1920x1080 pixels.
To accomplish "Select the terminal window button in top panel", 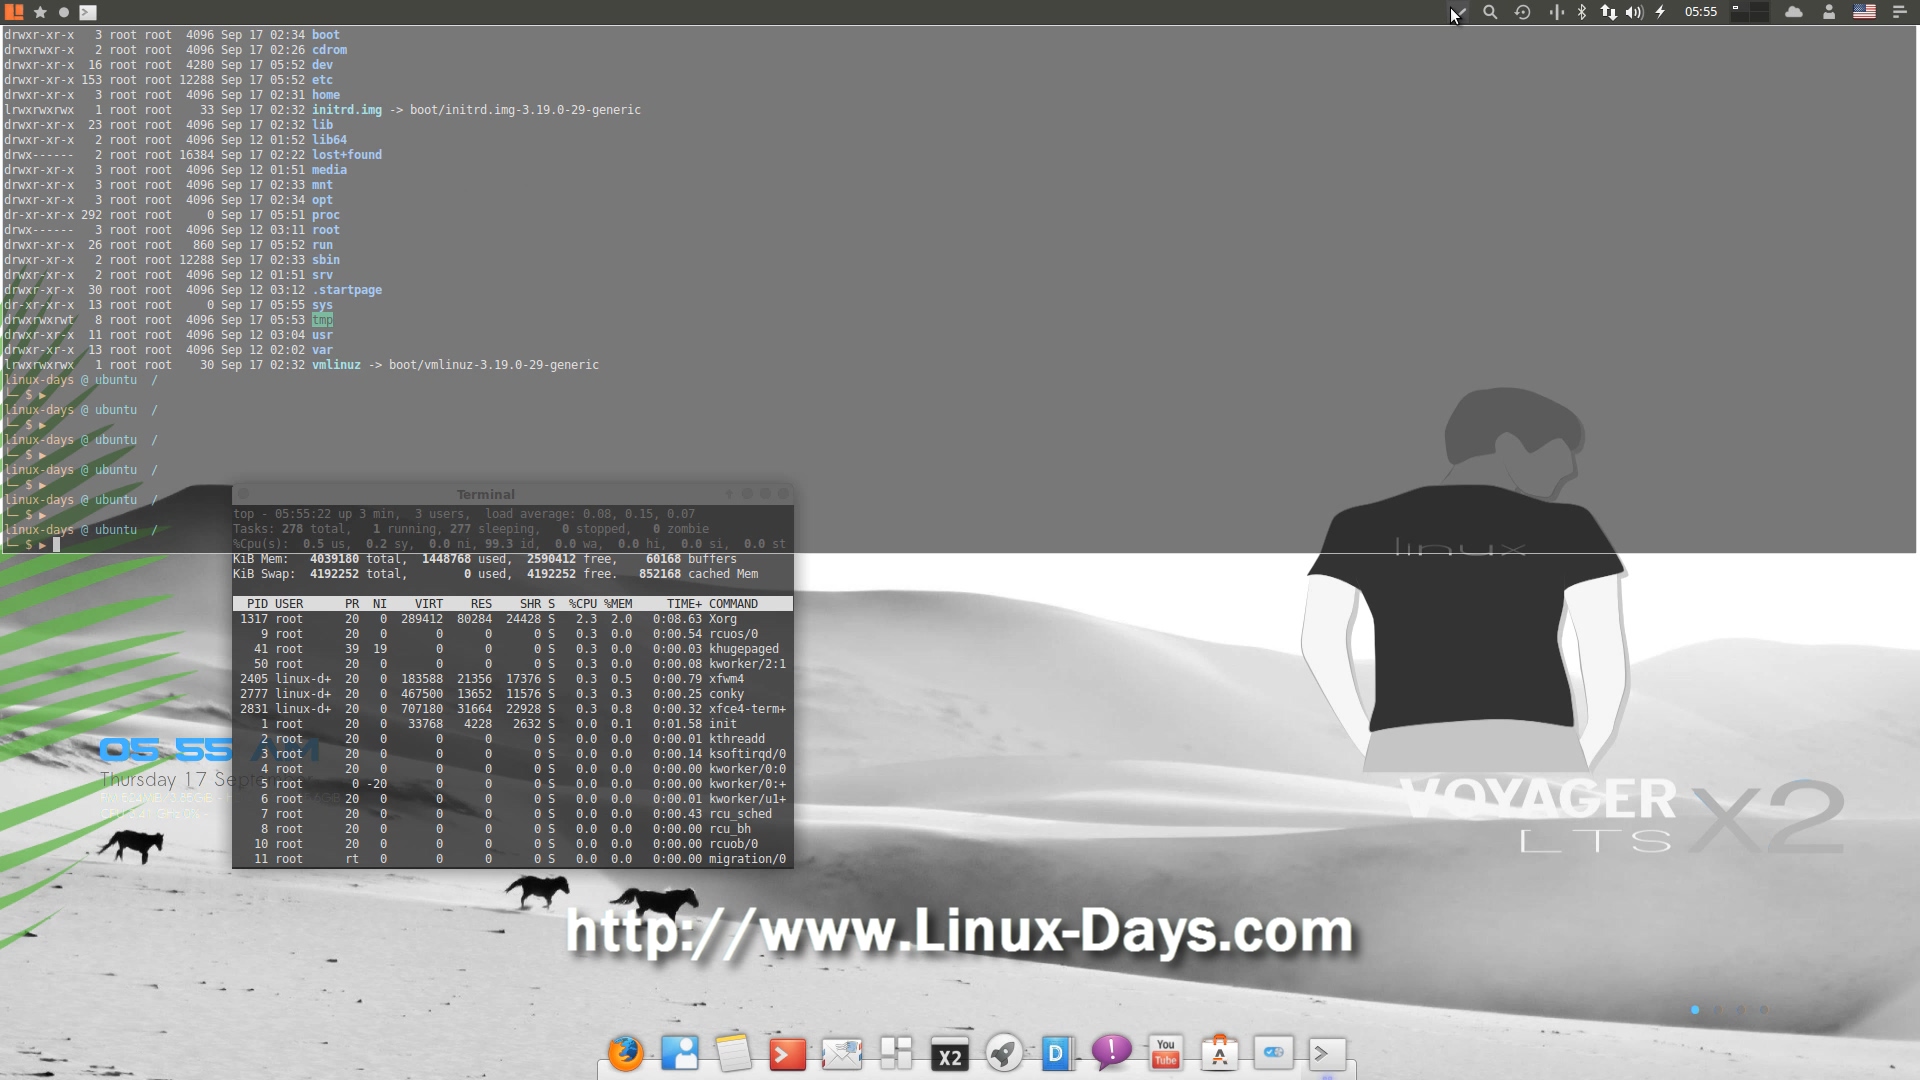I will (88, 12).
